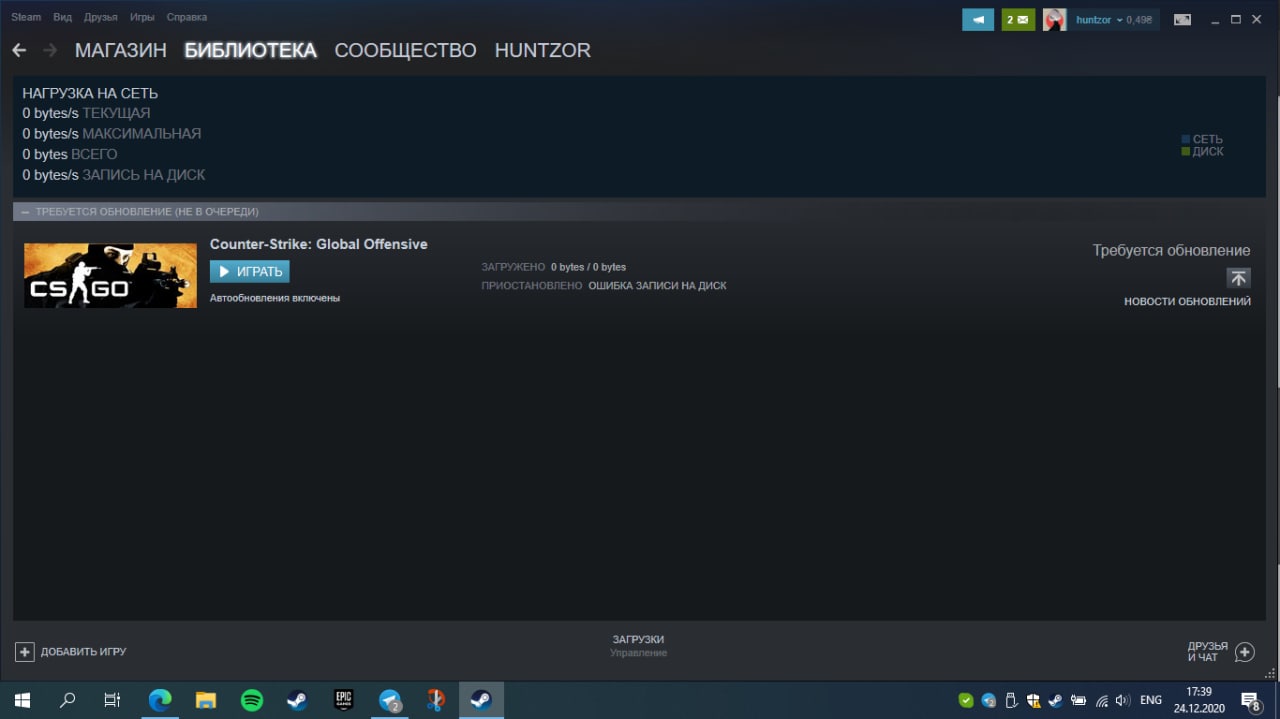Open НОВОСТИ ОБНОВЛЕНИЙ link
Screen dimensions: 1280x719
point(1187,302)
